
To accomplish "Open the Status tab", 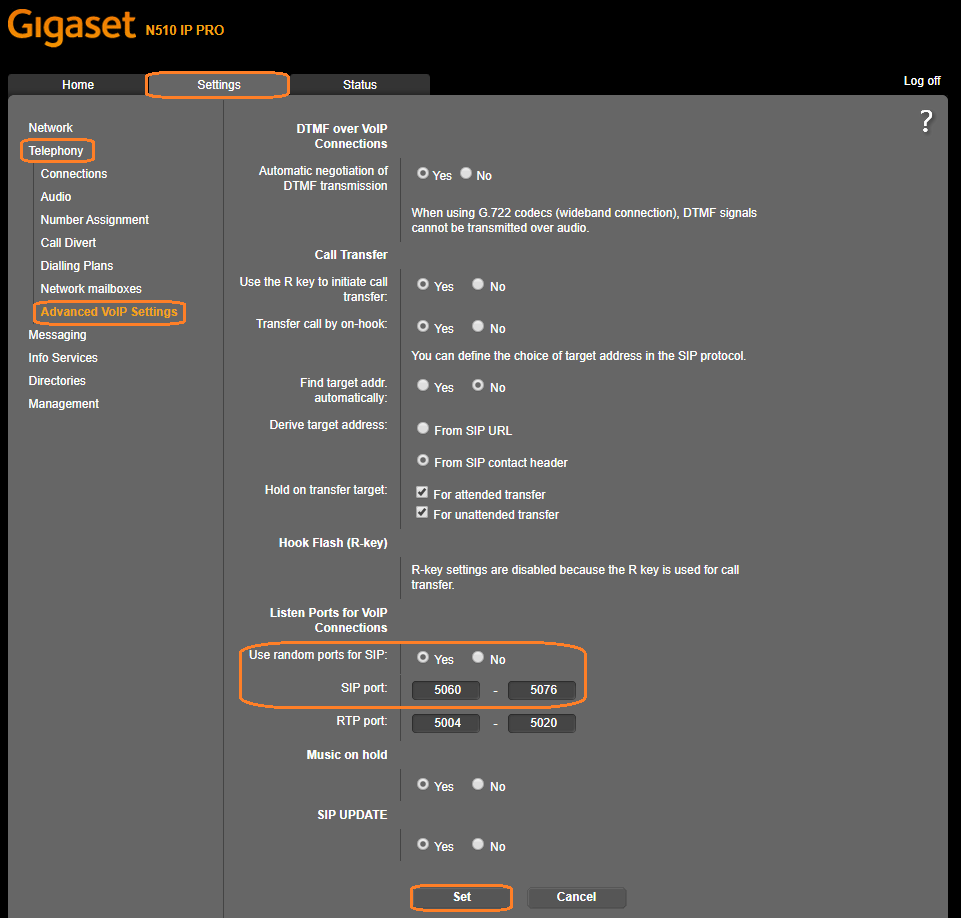I will 360,85.
